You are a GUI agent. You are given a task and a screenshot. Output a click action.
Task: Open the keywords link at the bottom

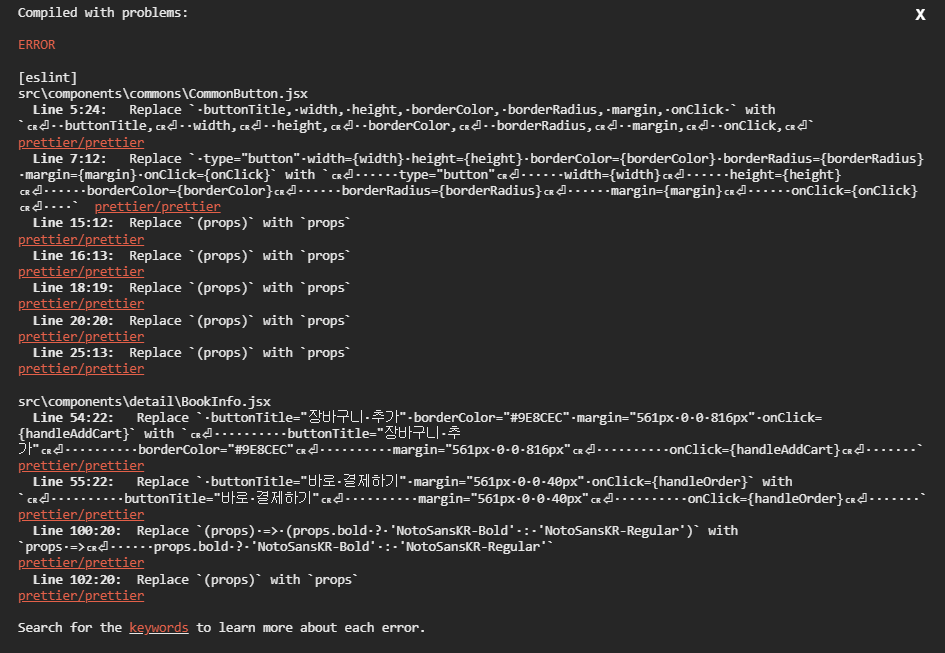159,628
